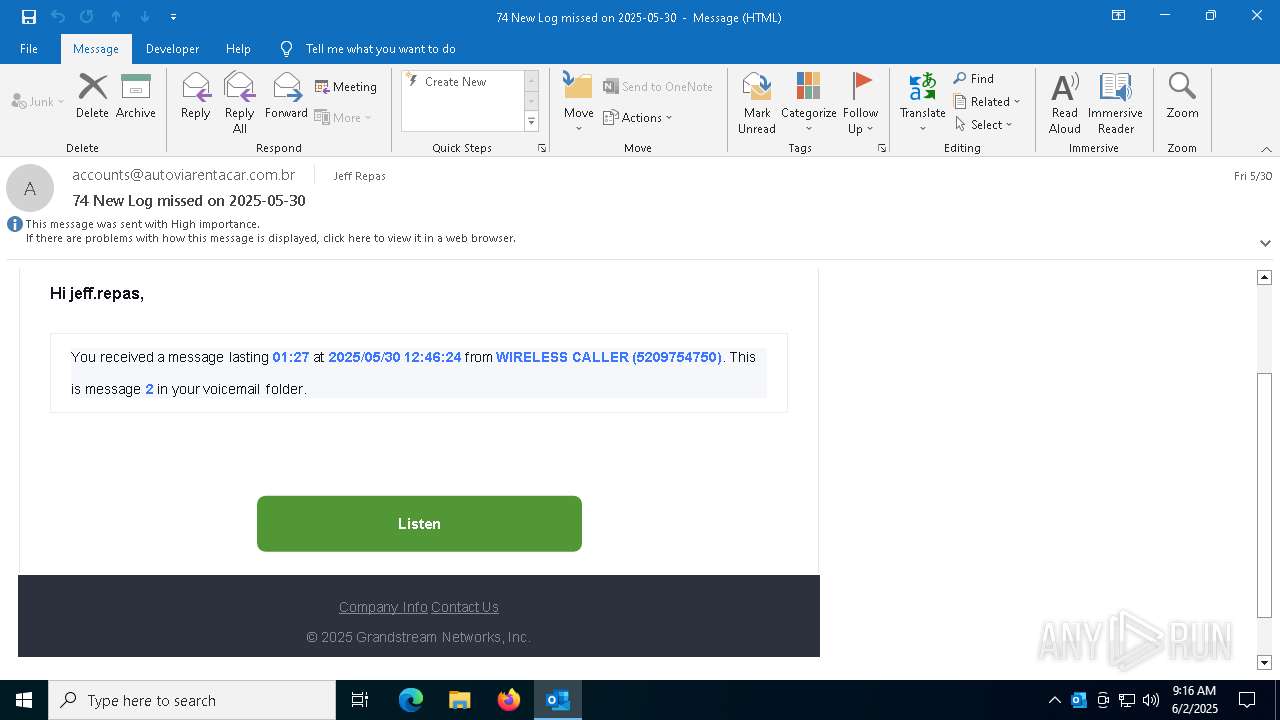
Task: Respond with a Meeting
Action: [346, 87]
